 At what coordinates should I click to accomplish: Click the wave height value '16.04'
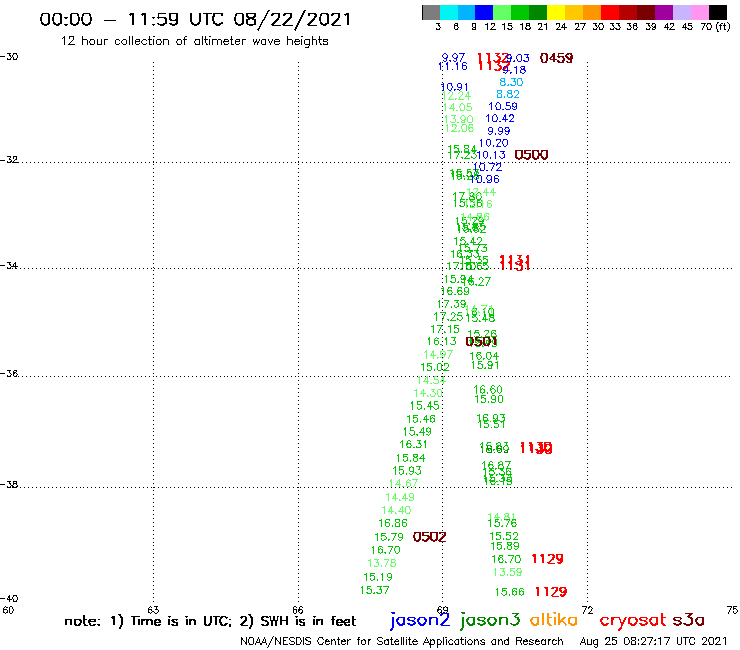(484, 356)
